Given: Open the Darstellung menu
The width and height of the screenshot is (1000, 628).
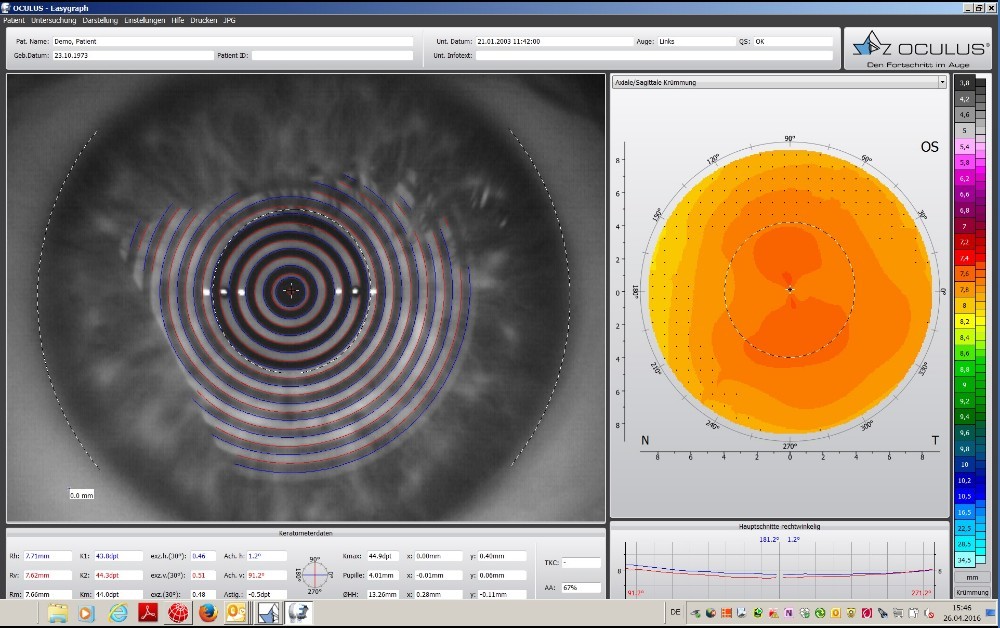Looking at the screenshot, I should [100, 20].
